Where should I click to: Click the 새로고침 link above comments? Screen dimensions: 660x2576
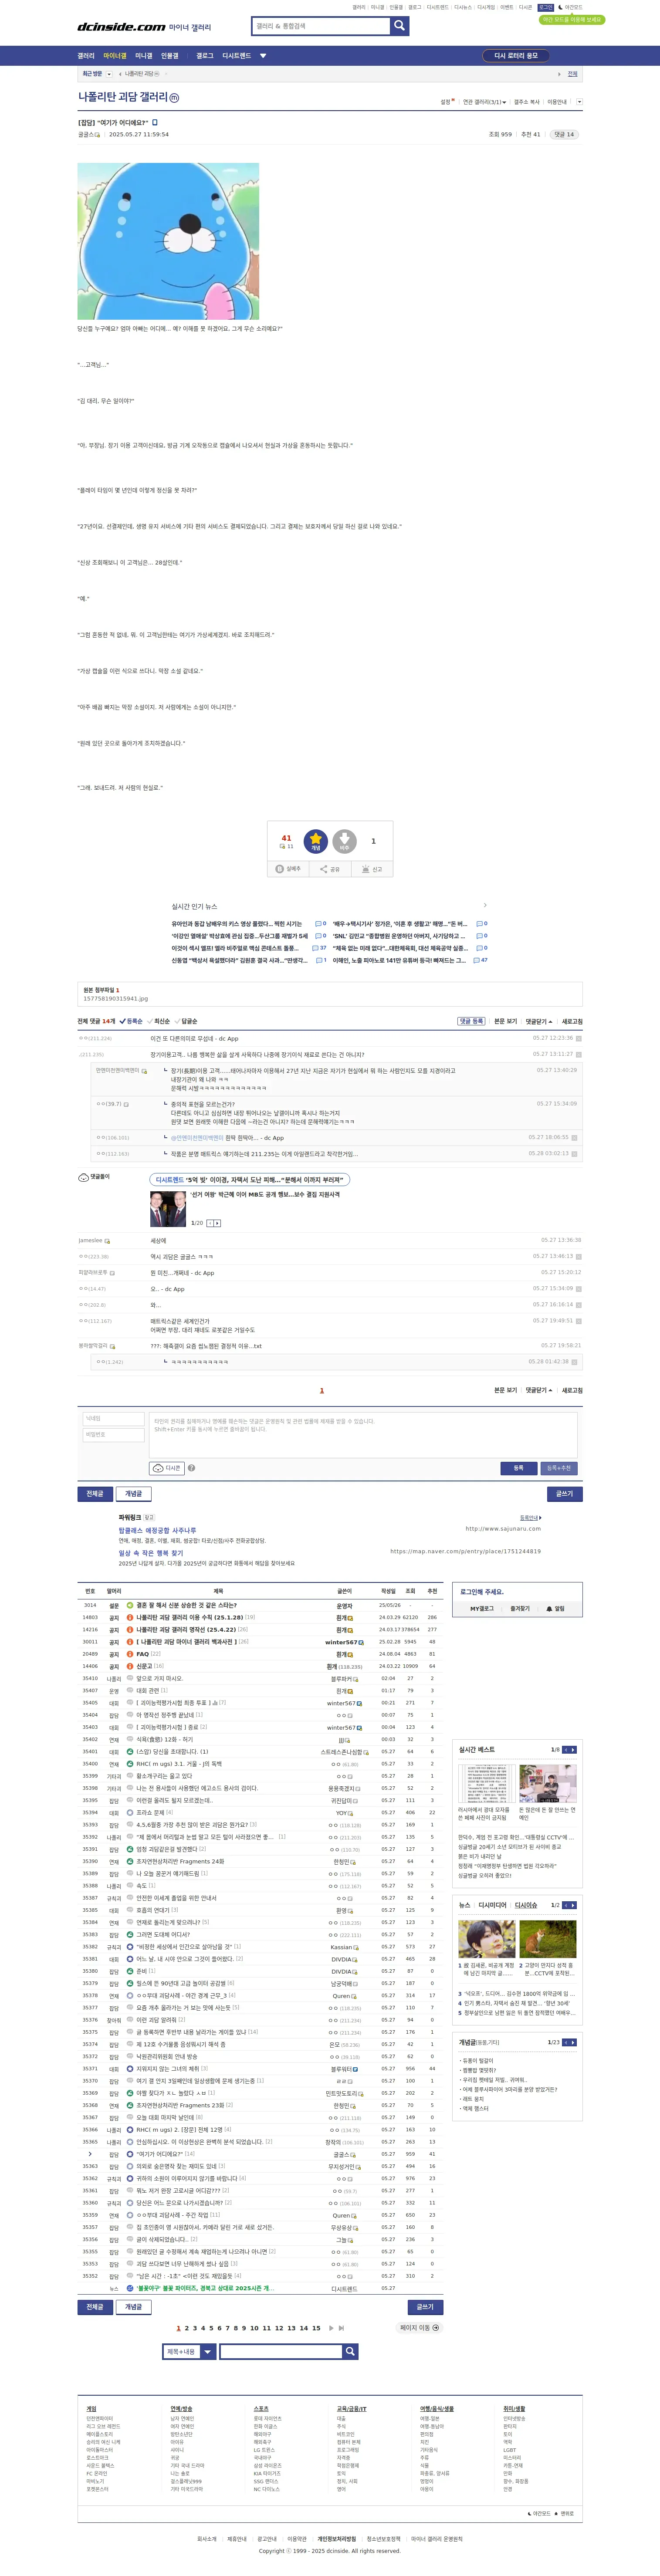[x=572, y=1021]
